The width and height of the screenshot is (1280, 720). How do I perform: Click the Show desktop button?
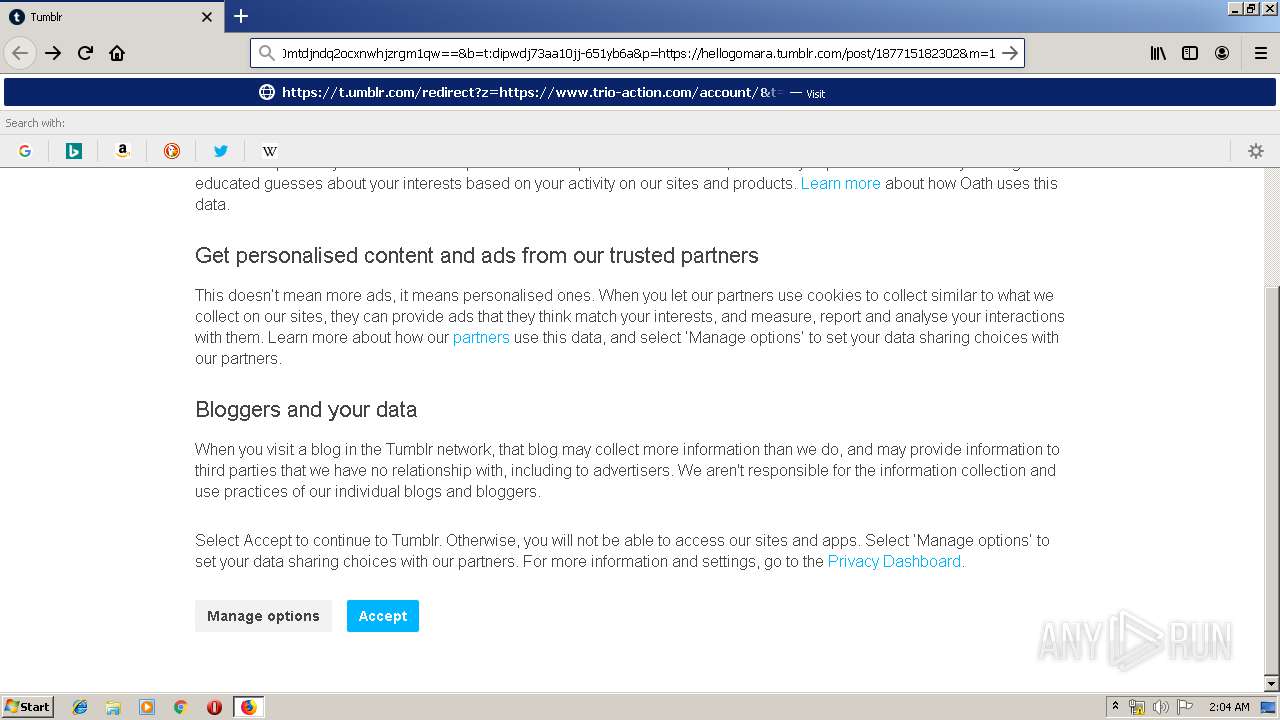[1269, 707]
